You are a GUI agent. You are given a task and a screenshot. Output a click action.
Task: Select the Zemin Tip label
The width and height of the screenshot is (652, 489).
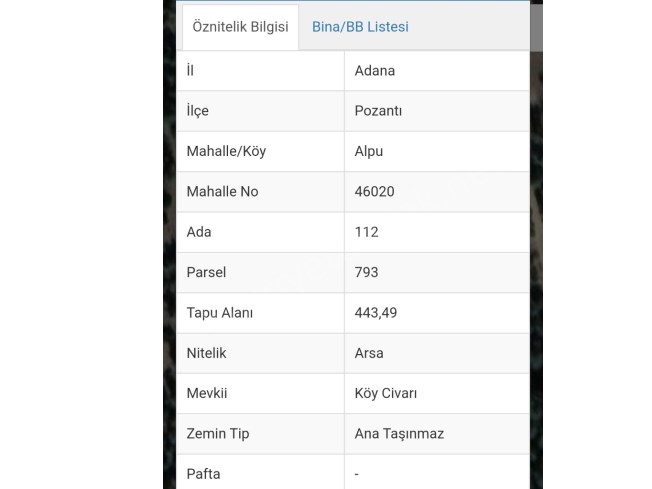click(218, 433)
